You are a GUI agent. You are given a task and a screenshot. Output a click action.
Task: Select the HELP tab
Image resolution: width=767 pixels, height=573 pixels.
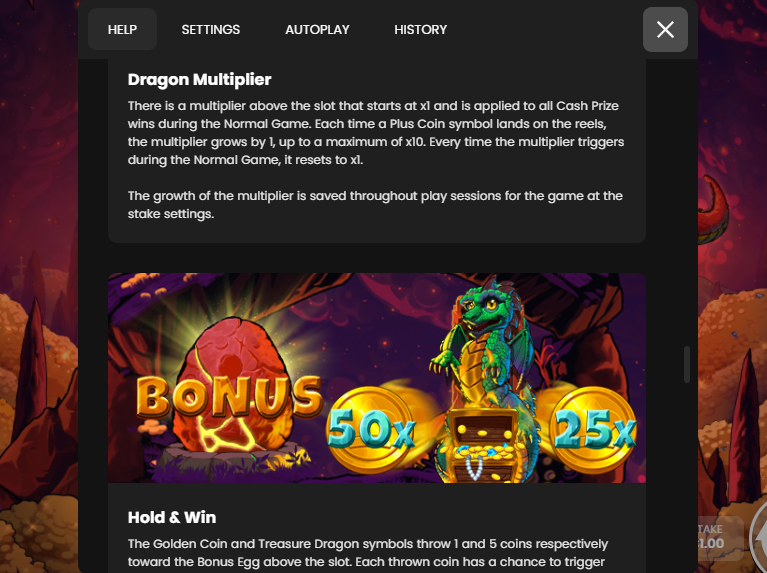tap(122, 29)
